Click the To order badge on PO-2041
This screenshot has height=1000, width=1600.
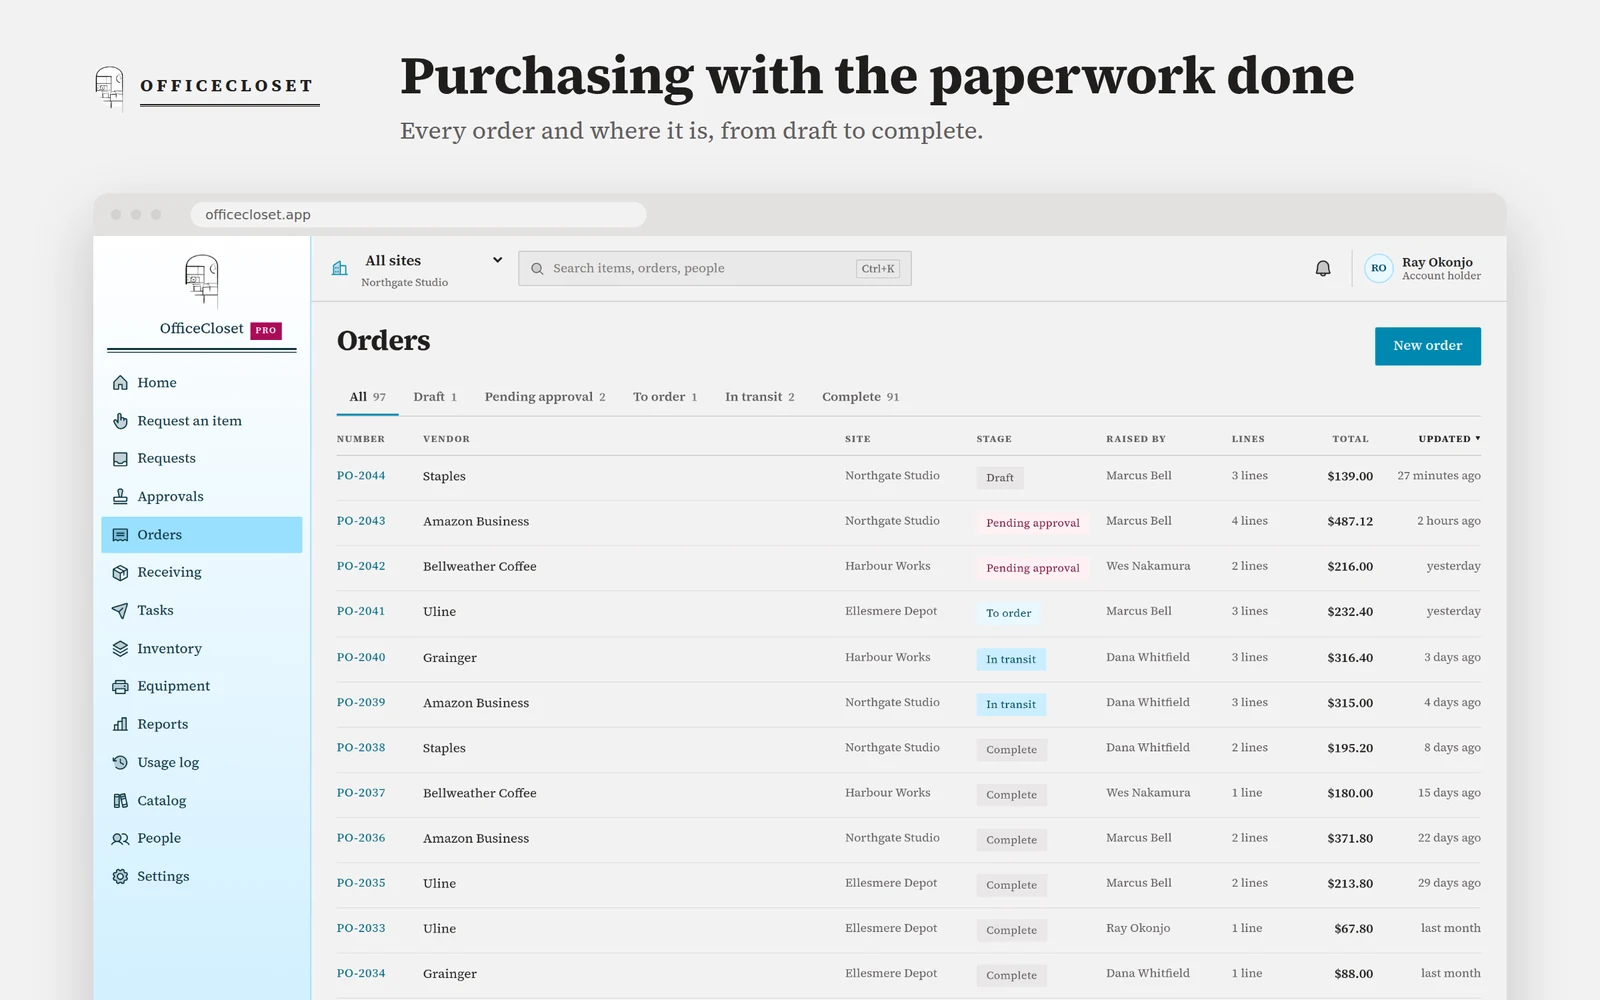click(x=1008, y=613)
